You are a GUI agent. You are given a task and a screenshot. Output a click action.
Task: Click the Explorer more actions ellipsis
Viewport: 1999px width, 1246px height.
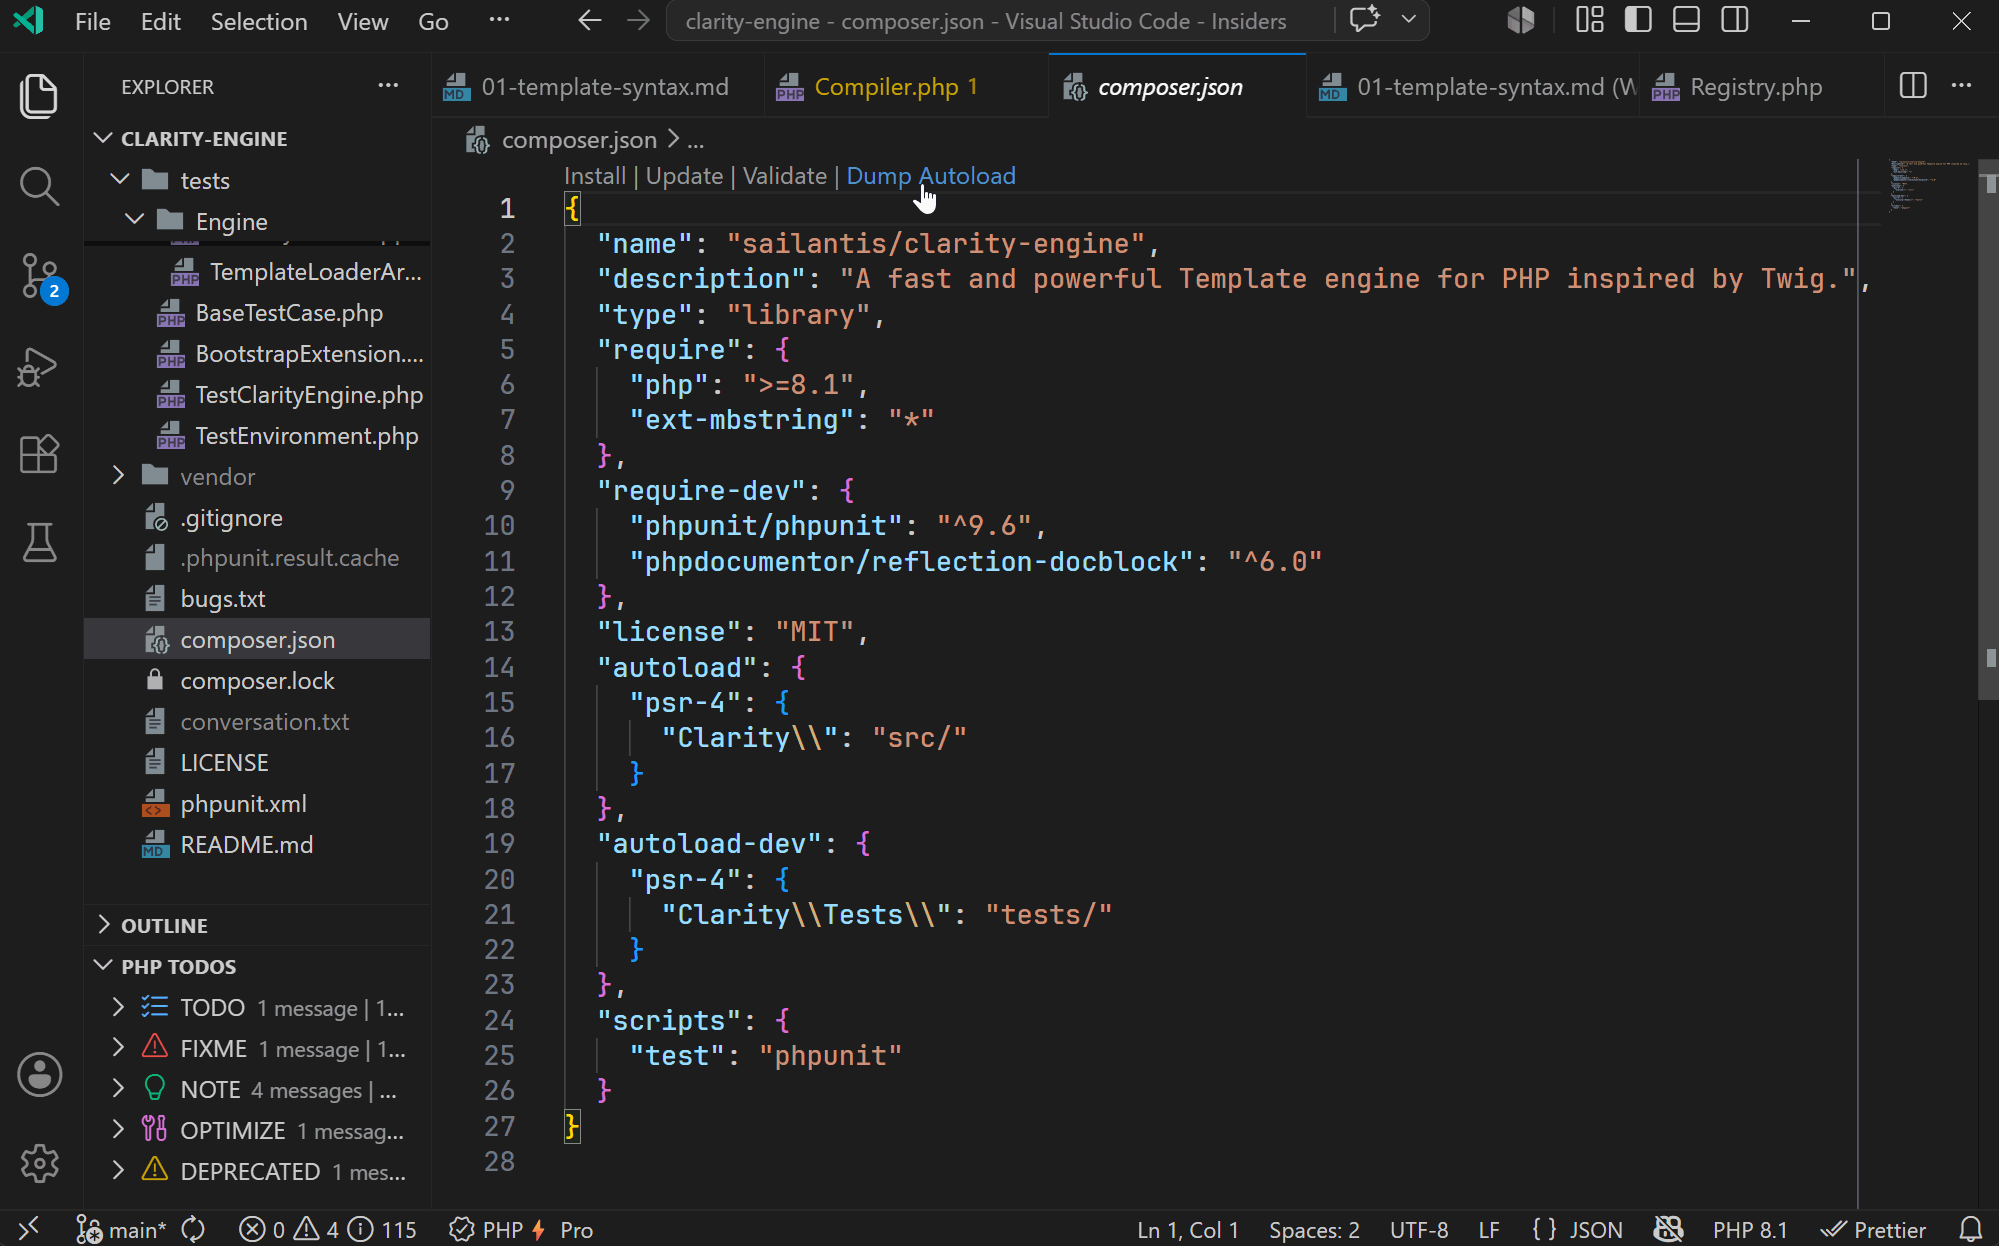click(x=388, y=86)
